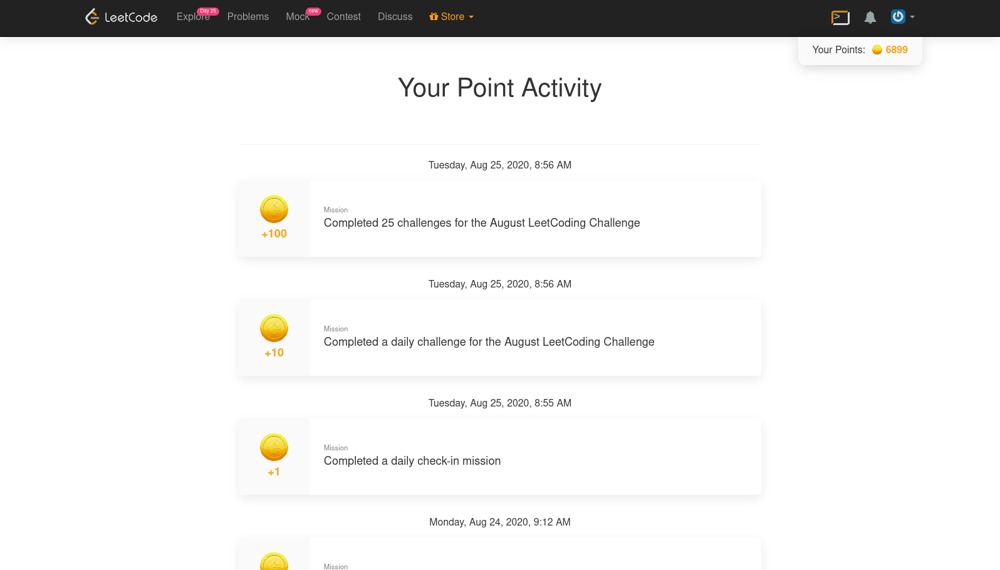This screenshot has width=1000, height=570.
Task: Open the notifications bell
Action: click(x=870, y=17)
